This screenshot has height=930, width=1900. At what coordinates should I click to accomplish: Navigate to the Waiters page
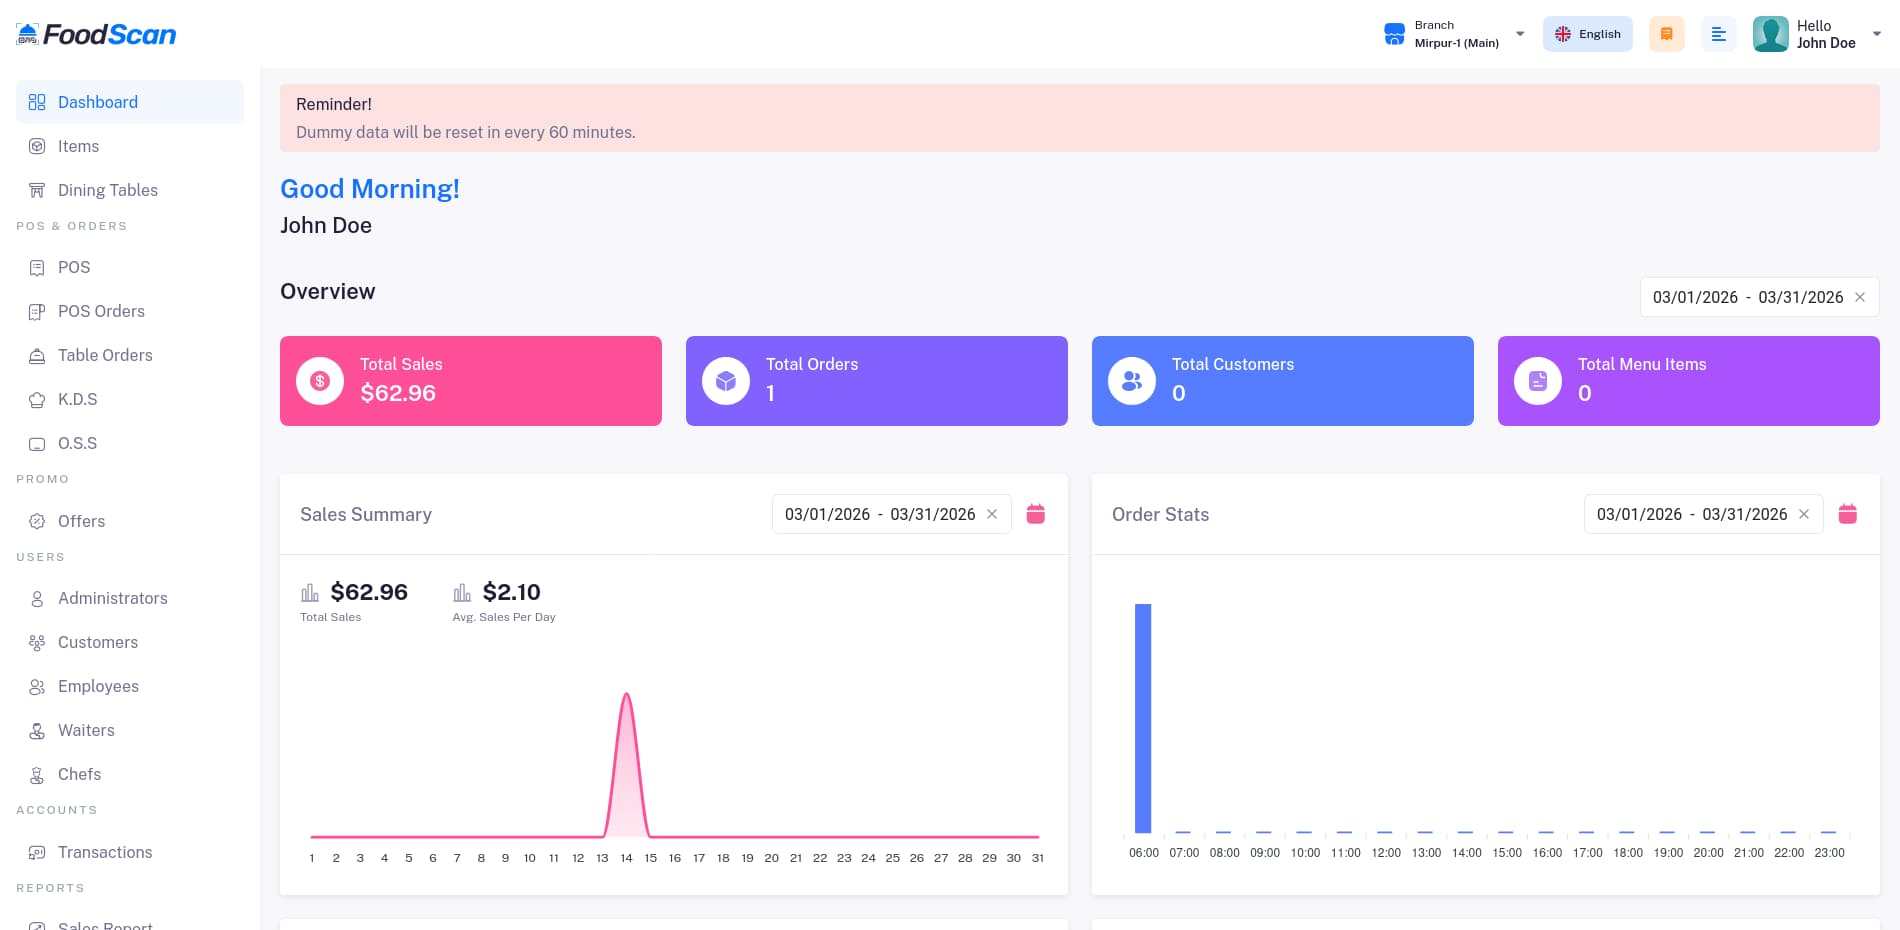click(x=86, y=730)
